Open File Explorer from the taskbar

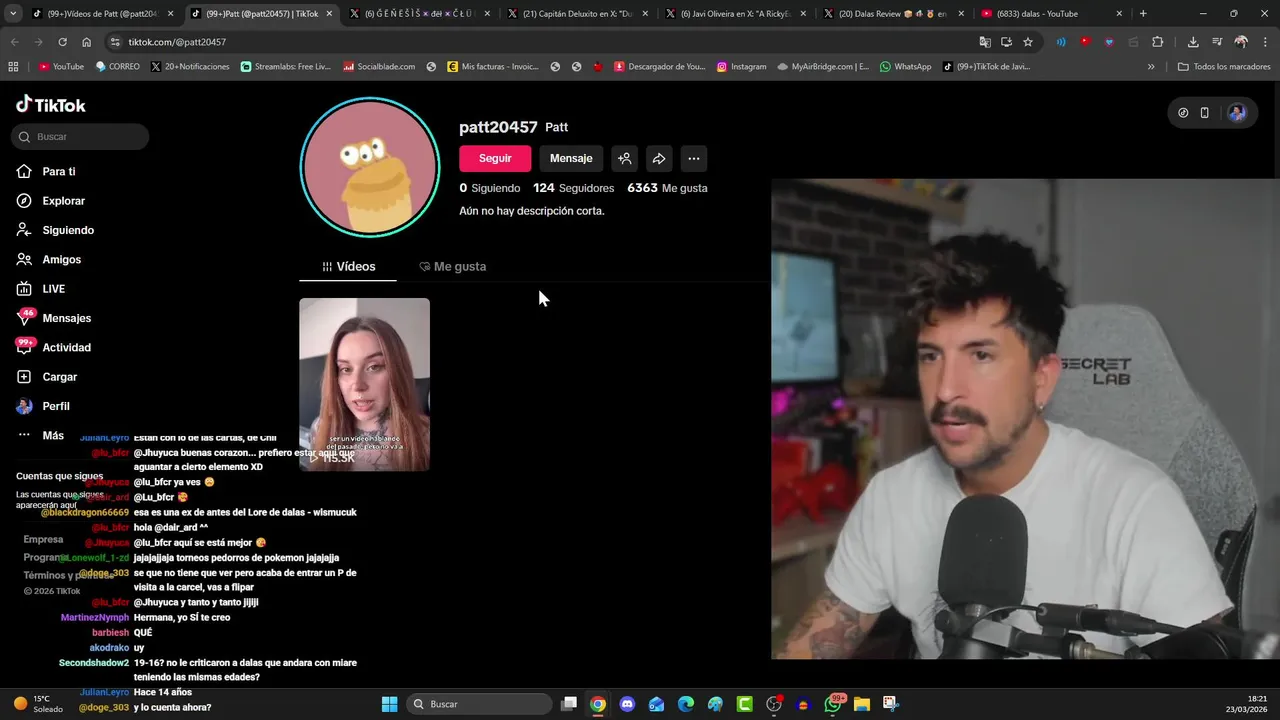tap(862, 704)
